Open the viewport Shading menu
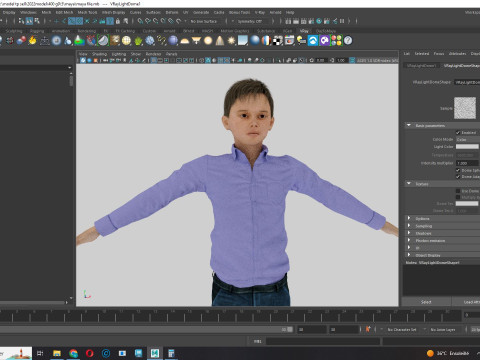This screenshot has height=360, width=480. point(99,54)
